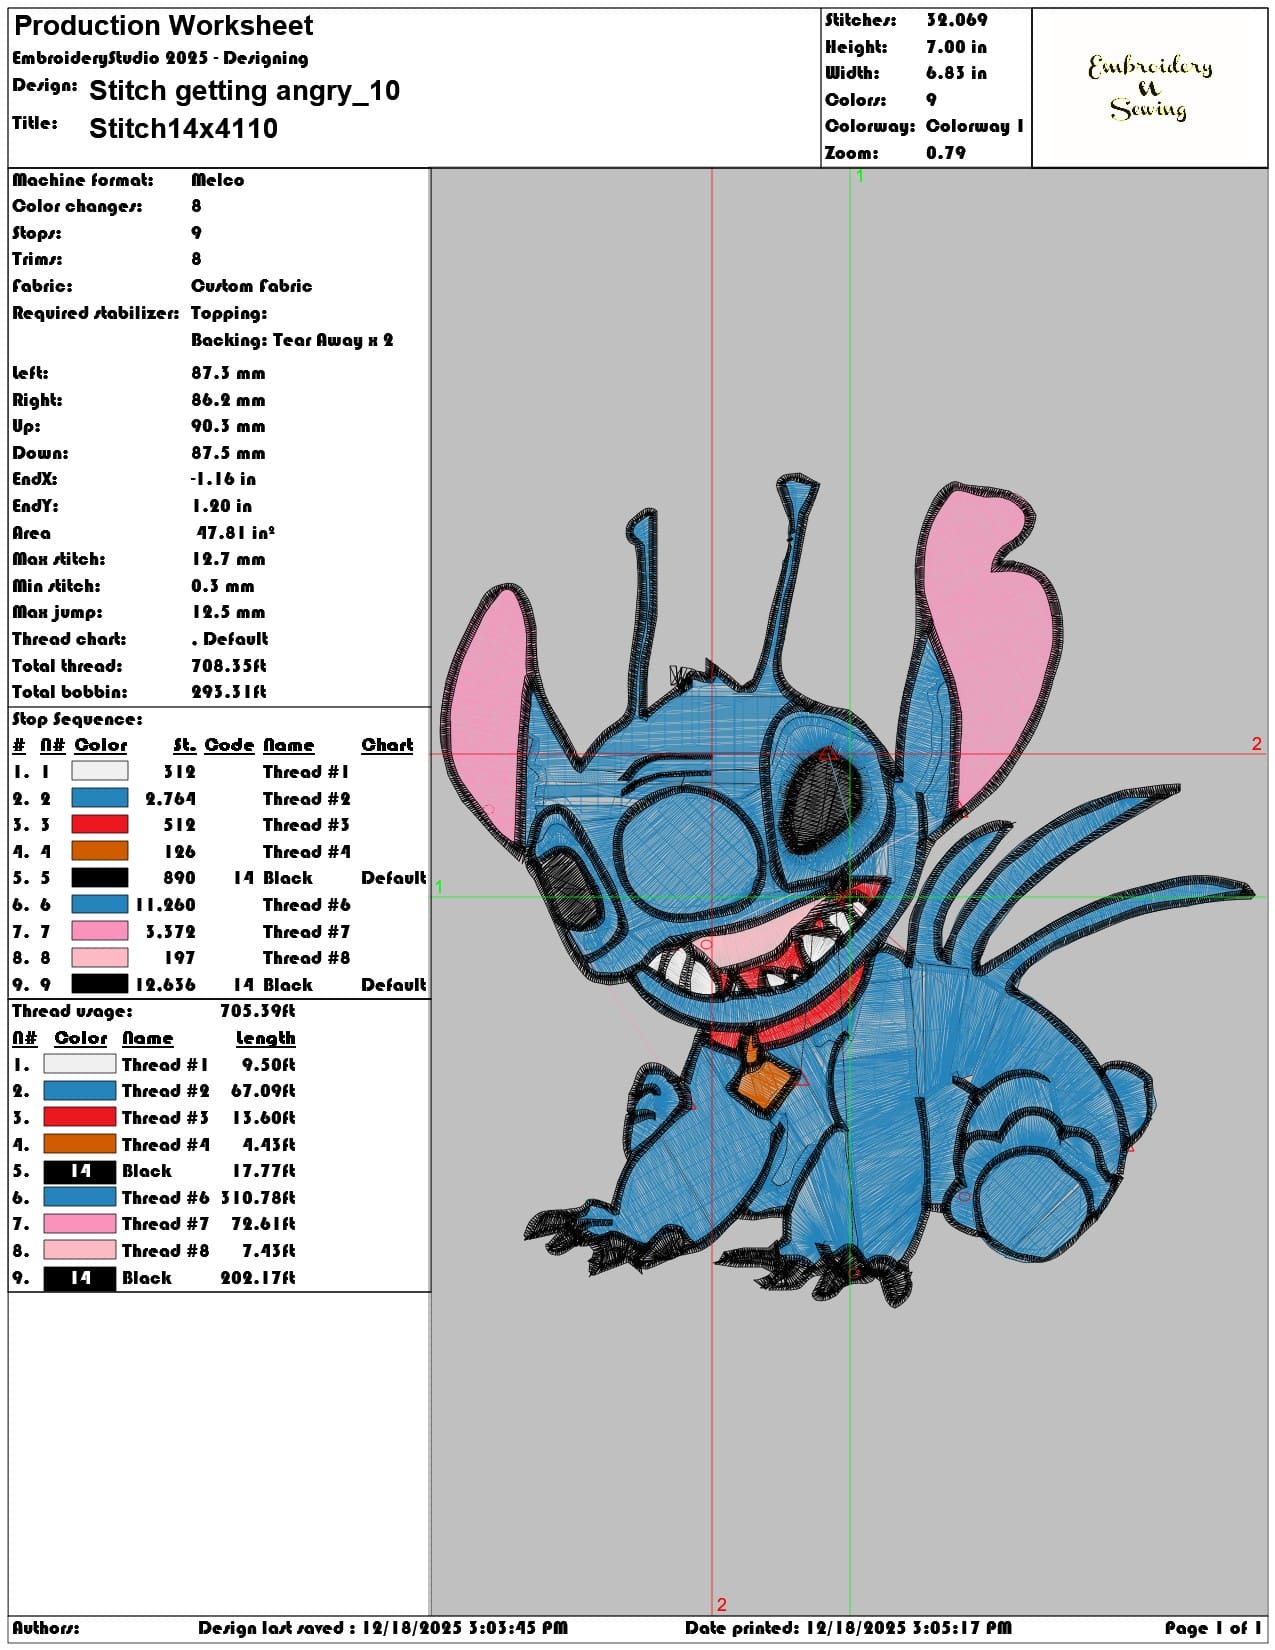This screenshot has height=1650, width=1275.
Task: Click 'EmbroideryStudio 2025 - Designing' text
Action: point(160,58)
